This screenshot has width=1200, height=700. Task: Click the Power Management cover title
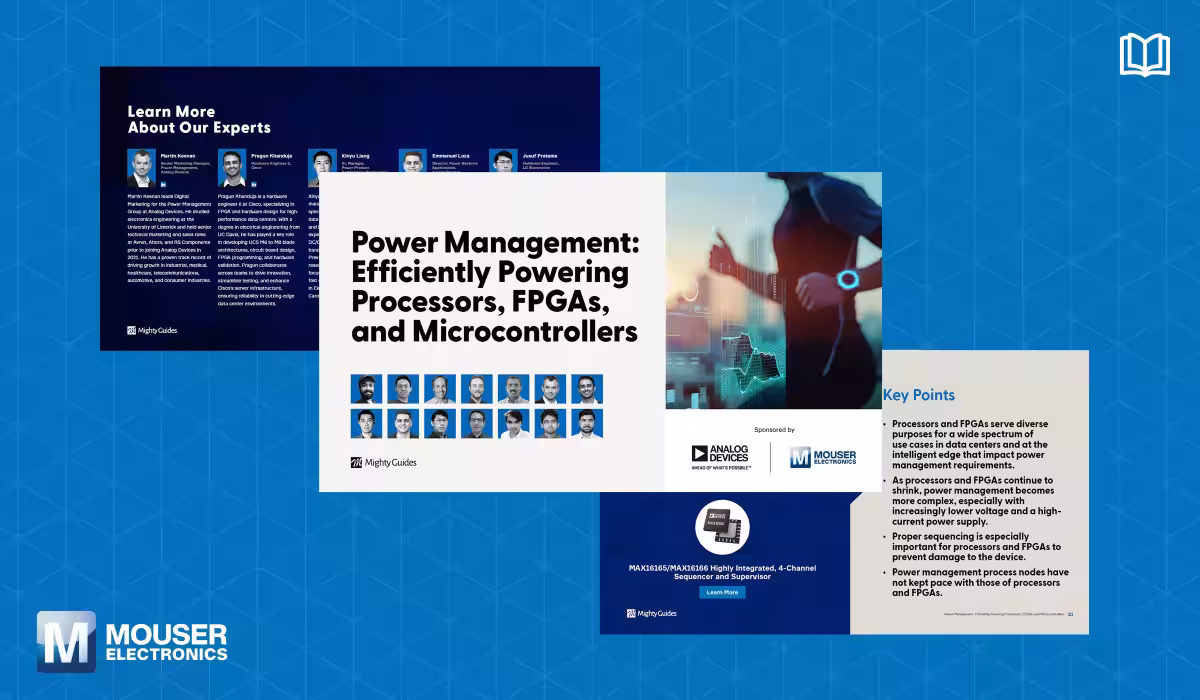click(495, 285)
